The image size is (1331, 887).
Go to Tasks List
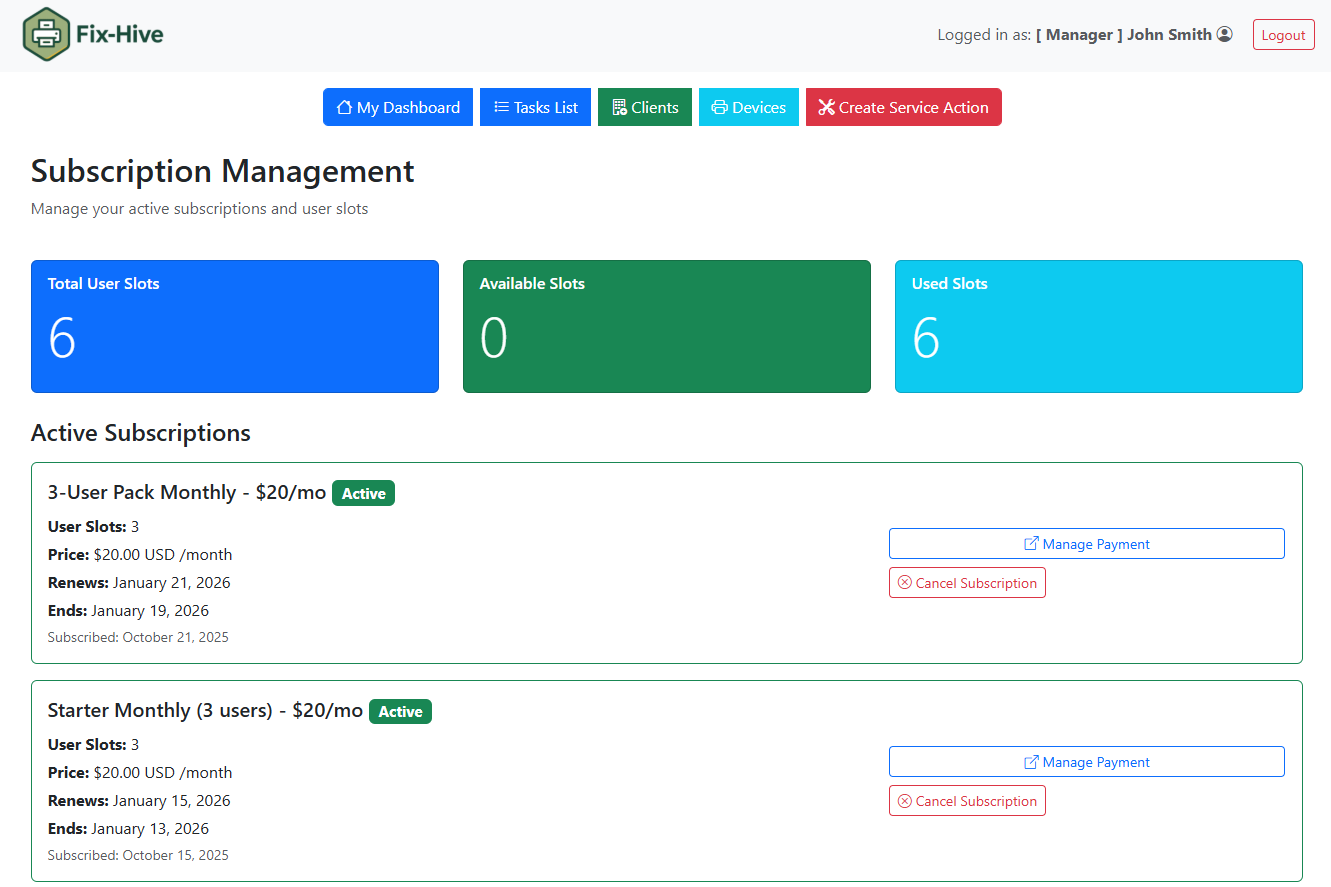(x=535, y=107)
